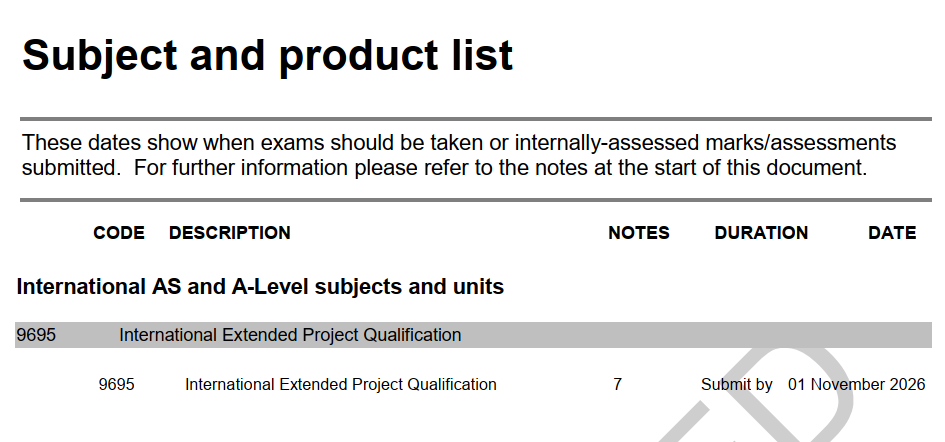Select the white-row International Extended Project Qualification description
945x442 pixels.
[341, 385]
